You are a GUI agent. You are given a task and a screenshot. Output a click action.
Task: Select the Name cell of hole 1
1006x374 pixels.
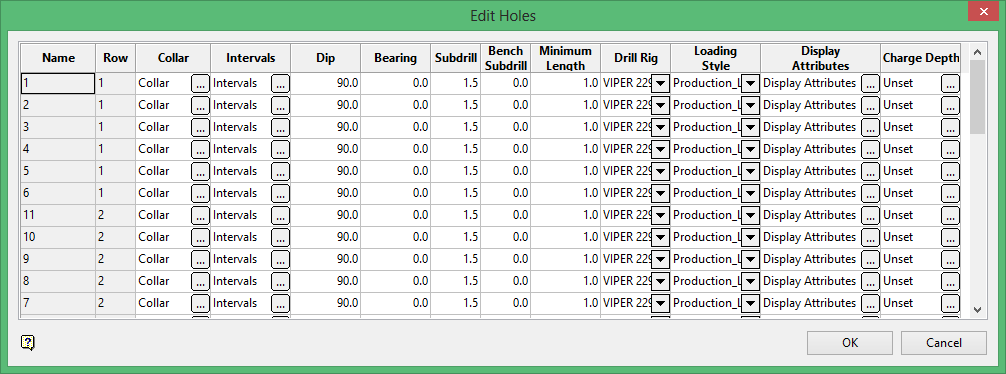pos(58,83)
